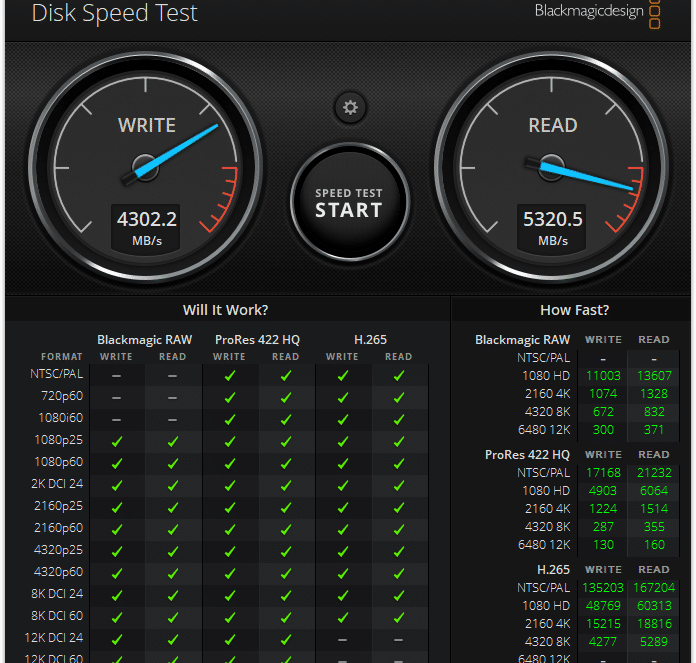Viewport: 696px width, 663px height.
Task: Click ProRes 422 HQ write checkmark for 2160p25
Action: 230,508
